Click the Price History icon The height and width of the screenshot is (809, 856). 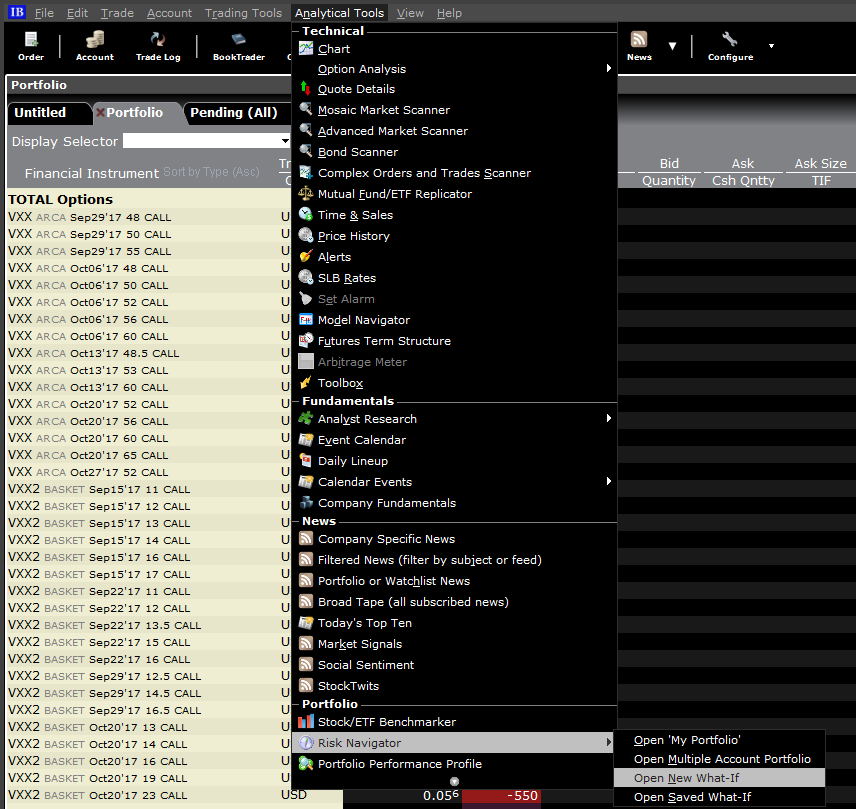coord(306,235)
